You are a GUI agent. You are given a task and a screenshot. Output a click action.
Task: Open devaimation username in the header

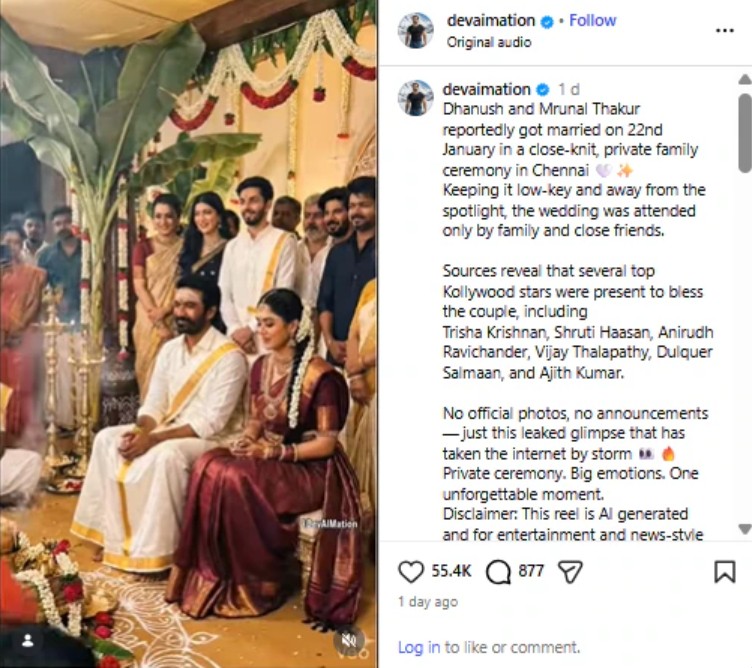(x=490, y=20)
